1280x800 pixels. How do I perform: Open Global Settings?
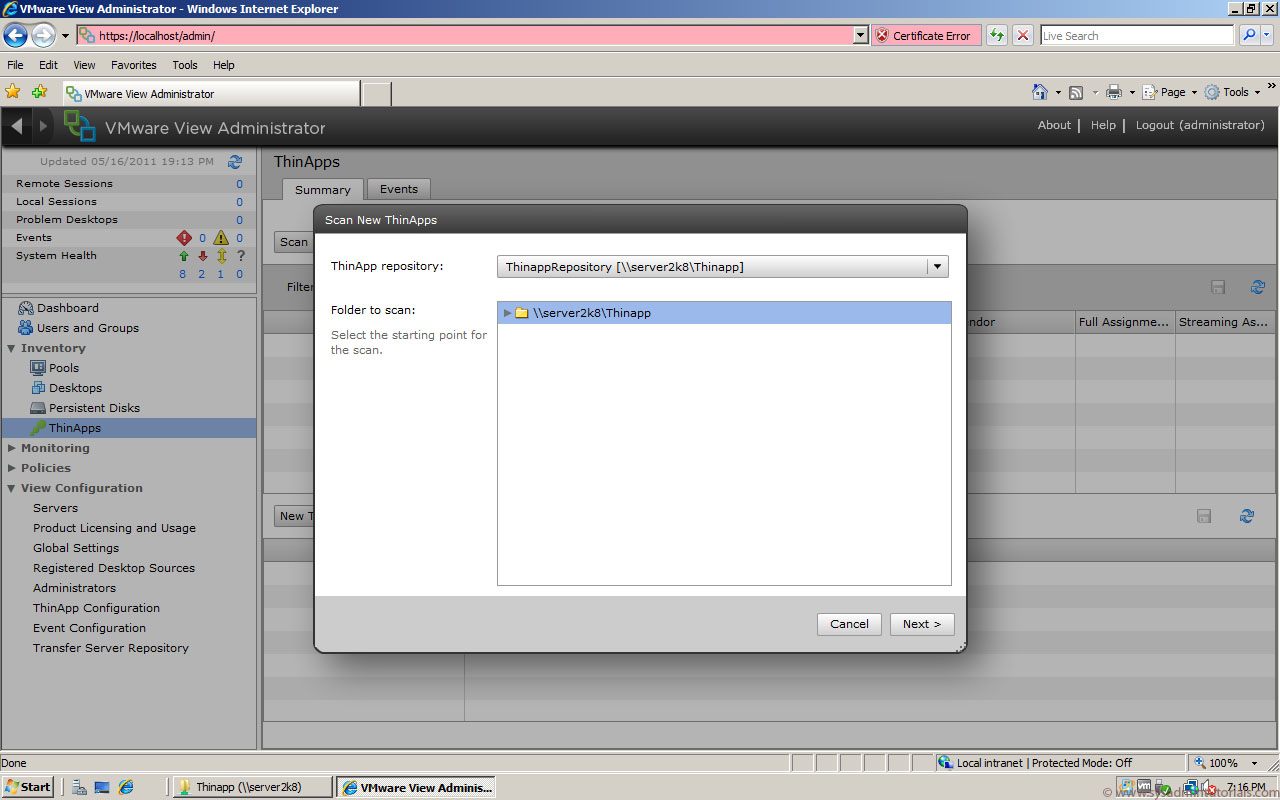tap(76, 548)
